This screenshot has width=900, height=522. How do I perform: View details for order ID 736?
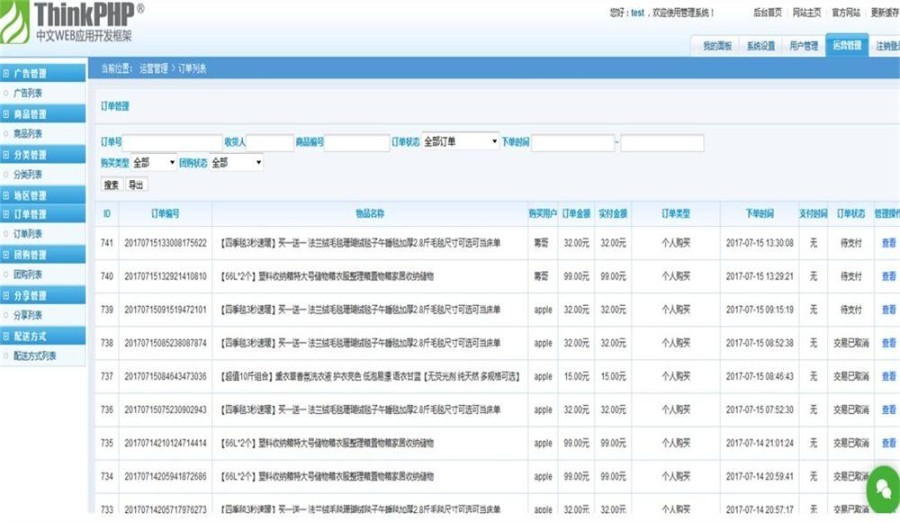pos(889,409)
